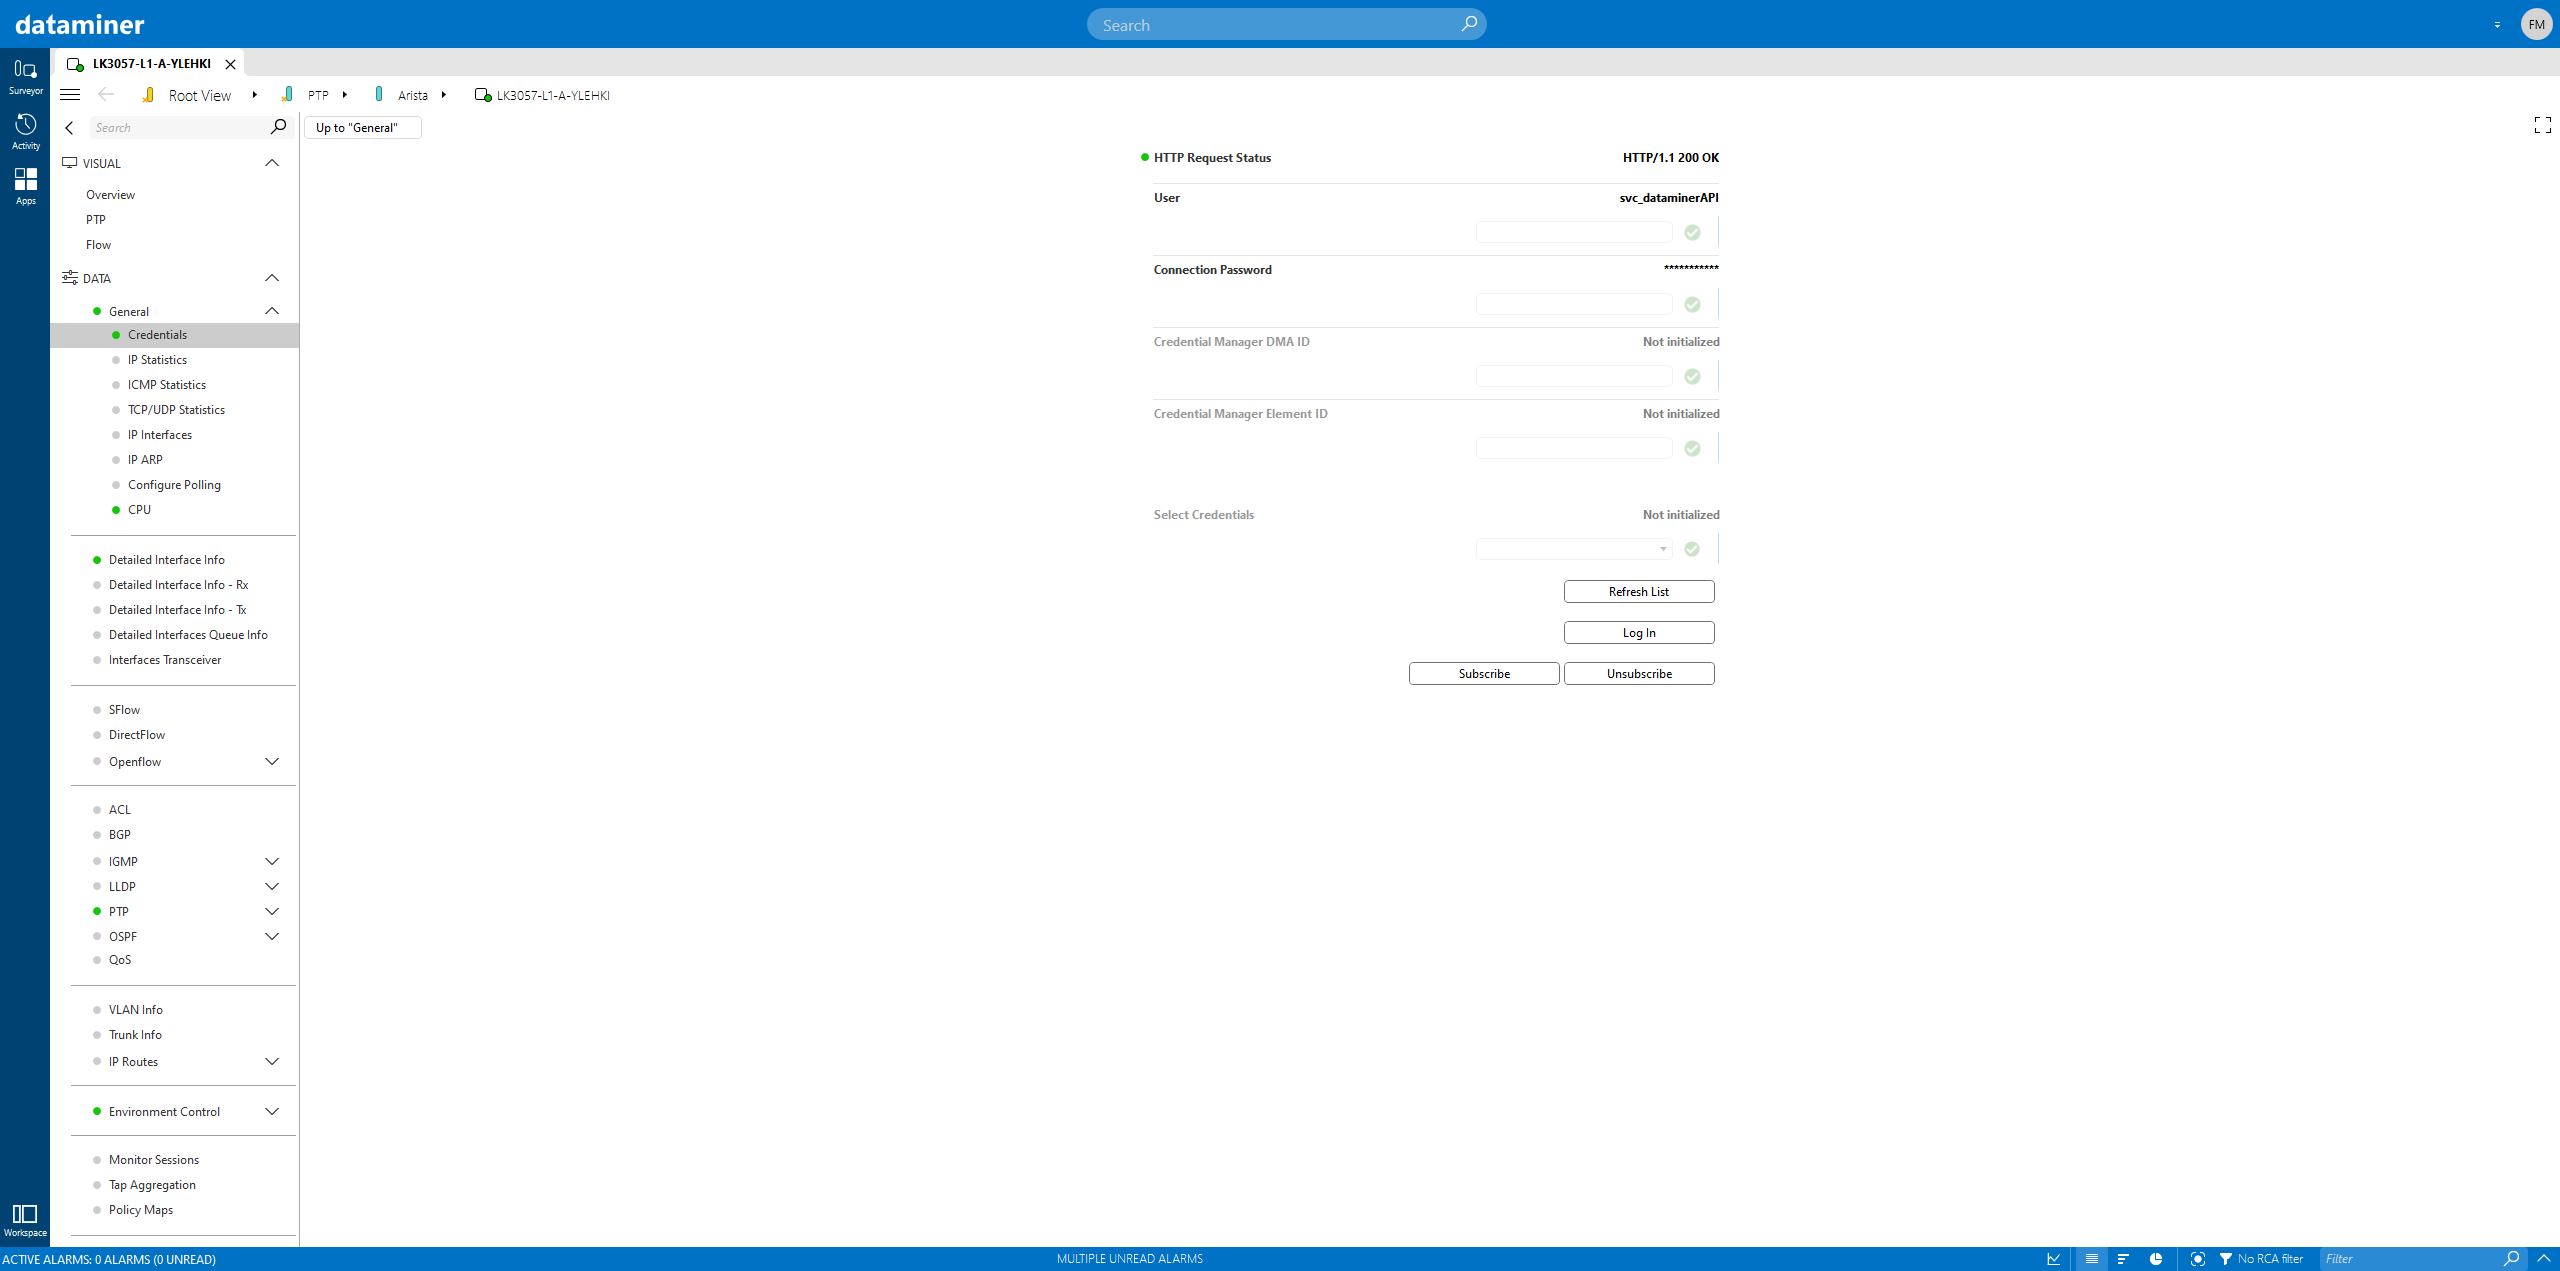Open the Root View breadcrumb arrow

[255, 95]
